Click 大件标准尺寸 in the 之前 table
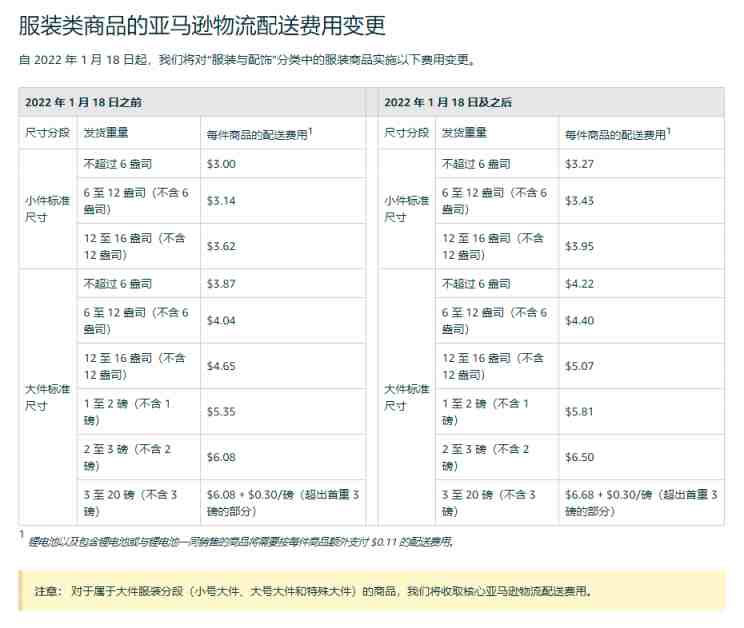Image resolution: width=744 pixels, height=628 pixels. point(47,397)
